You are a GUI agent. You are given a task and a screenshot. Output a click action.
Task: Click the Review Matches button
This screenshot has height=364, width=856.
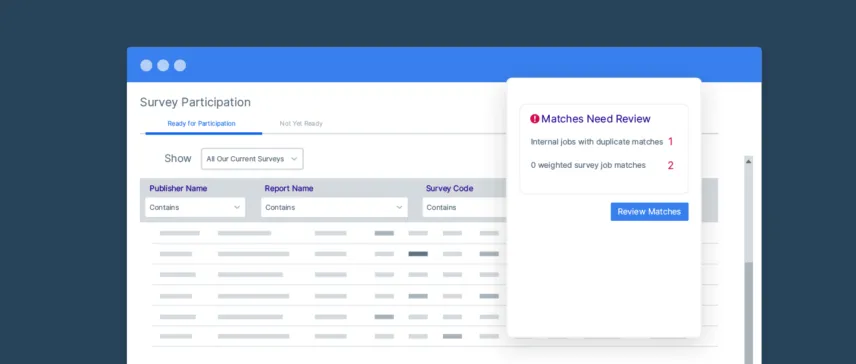[x=649, y=212]
